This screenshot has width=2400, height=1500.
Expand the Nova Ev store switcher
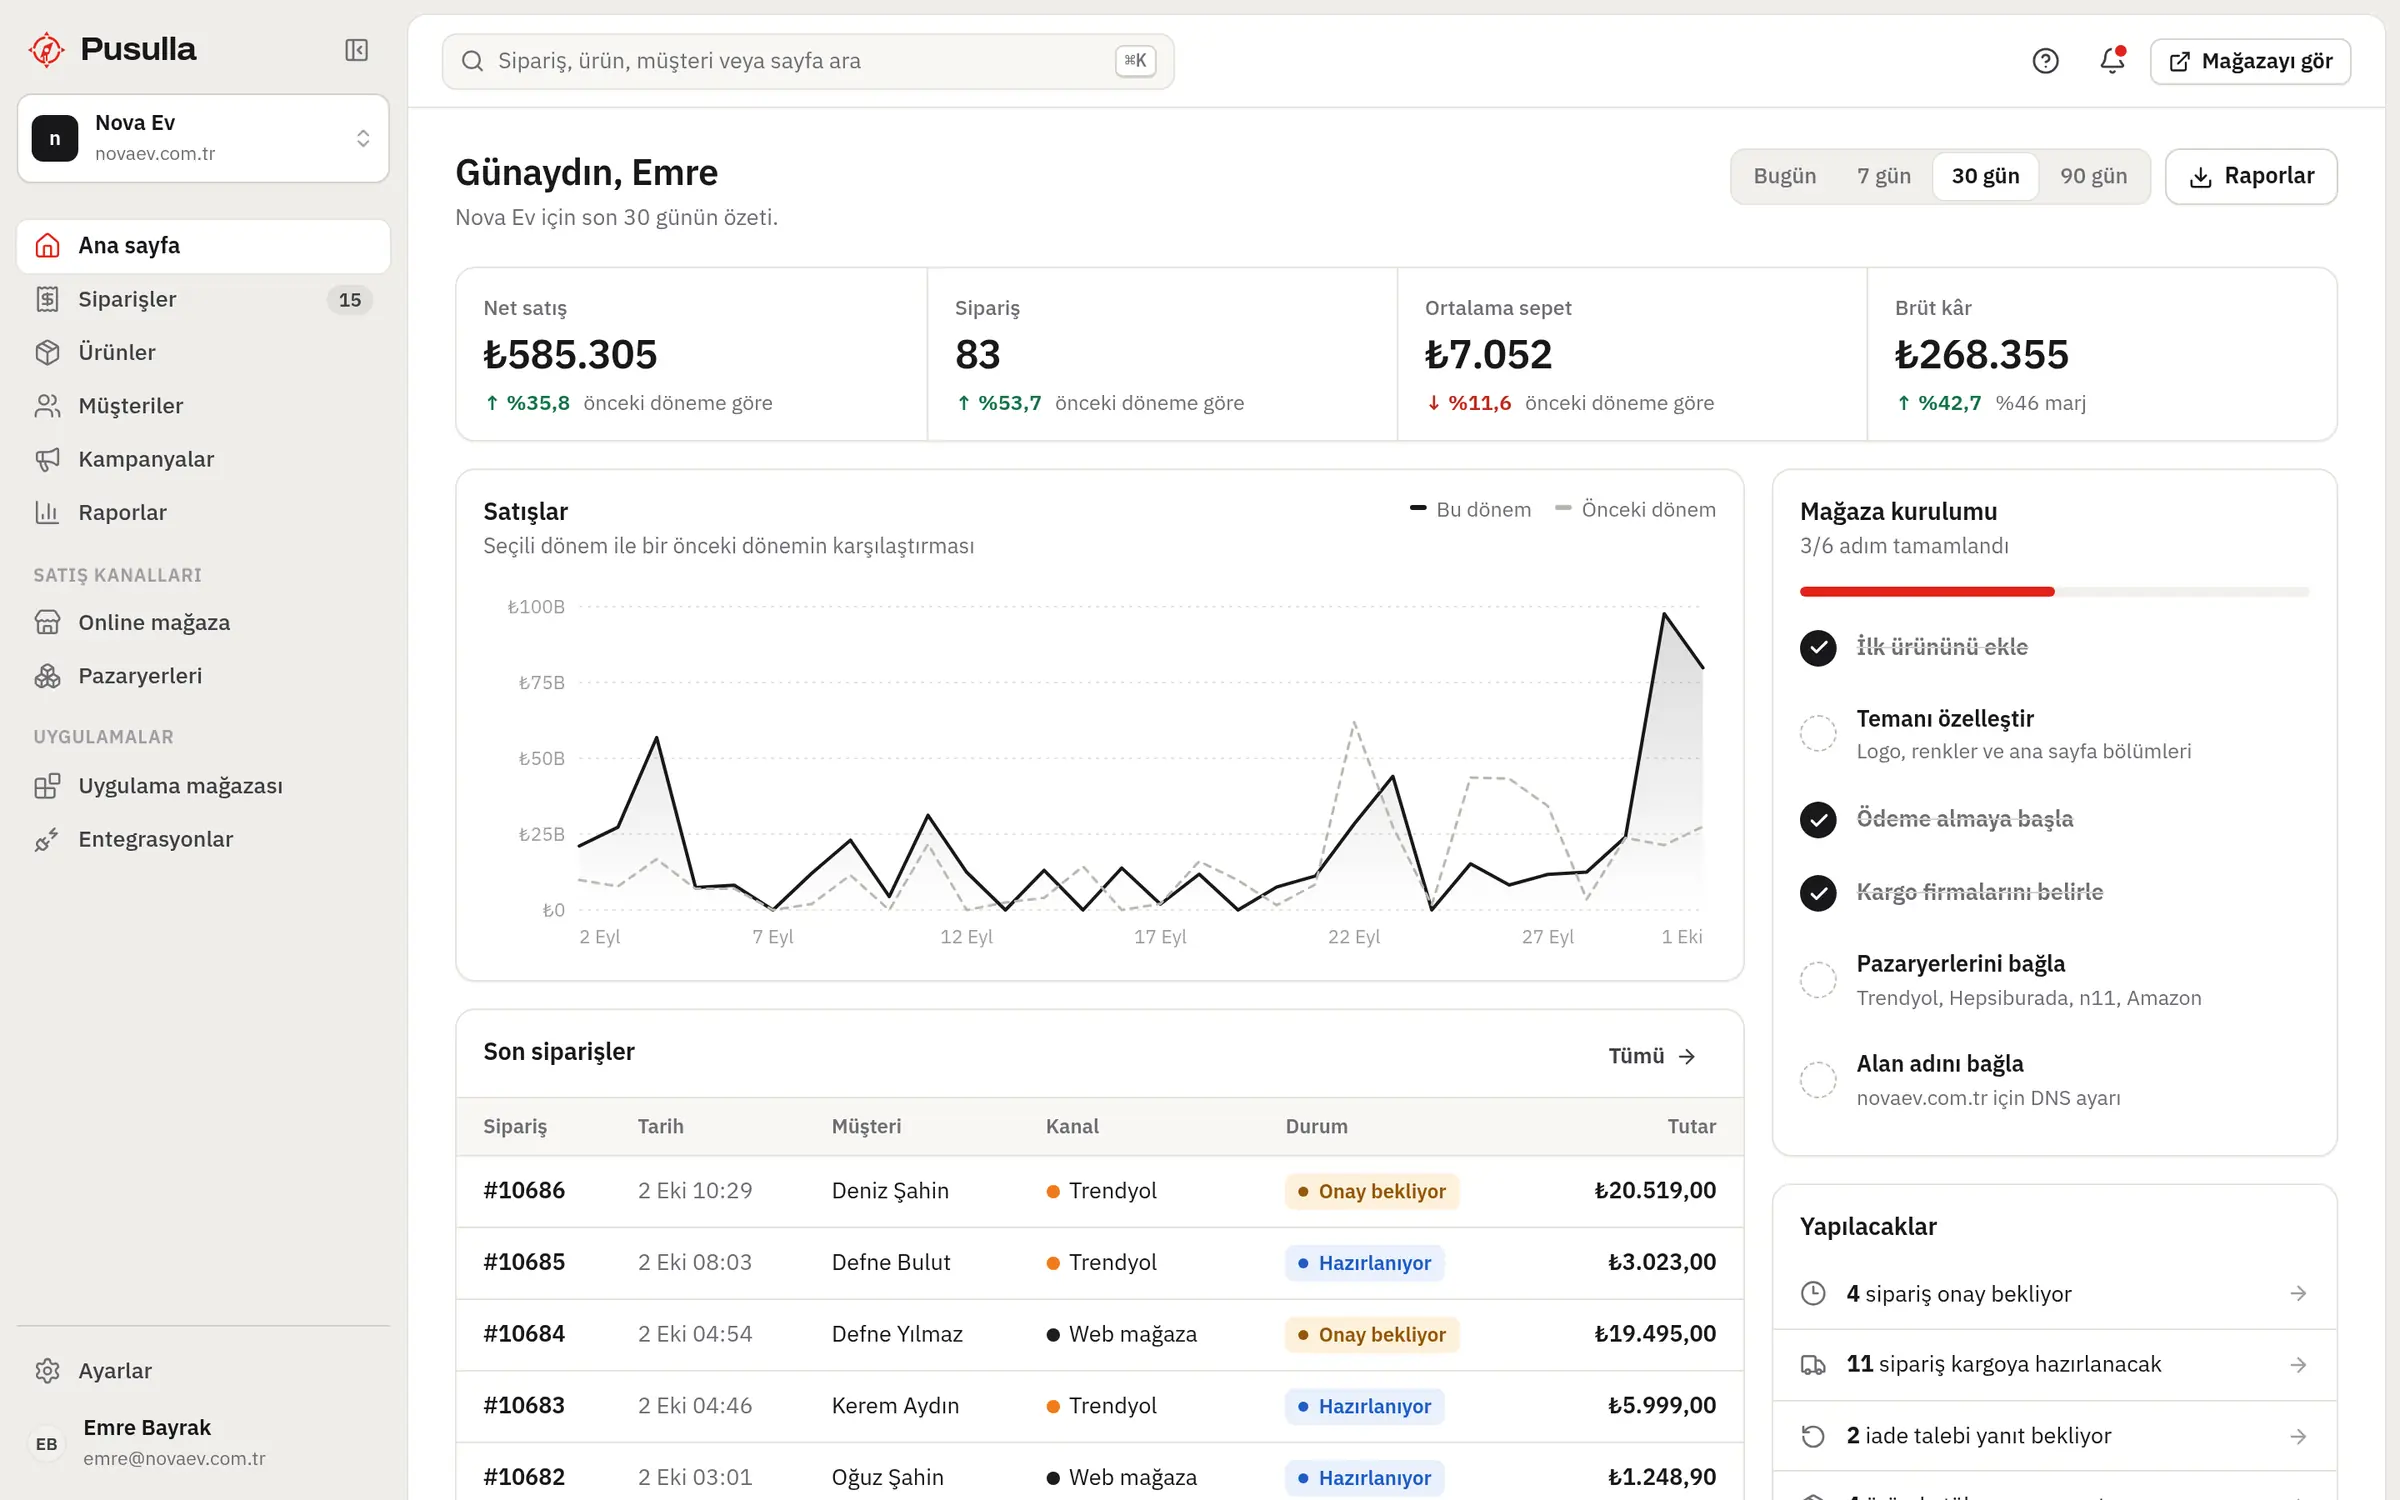tap(203, 138)
